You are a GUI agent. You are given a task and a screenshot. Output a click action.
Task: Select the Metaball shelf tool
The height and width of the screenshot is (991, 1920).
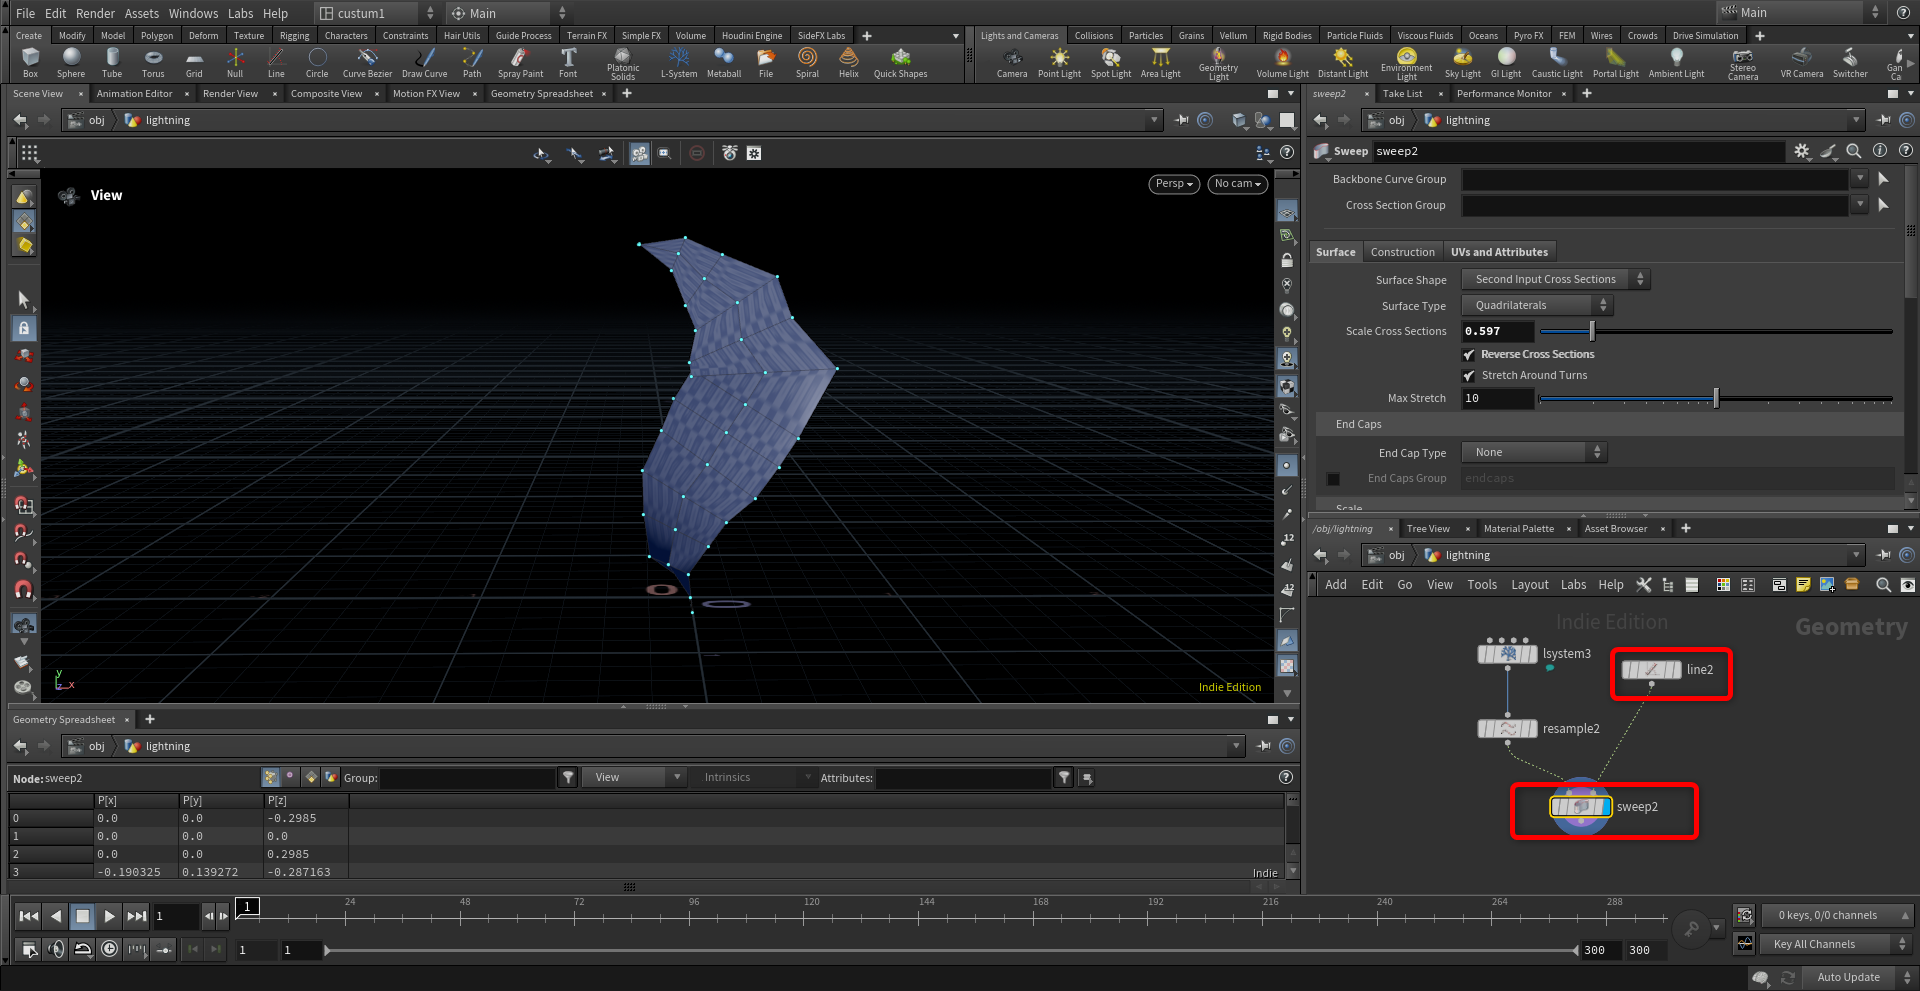click(724, 62)
